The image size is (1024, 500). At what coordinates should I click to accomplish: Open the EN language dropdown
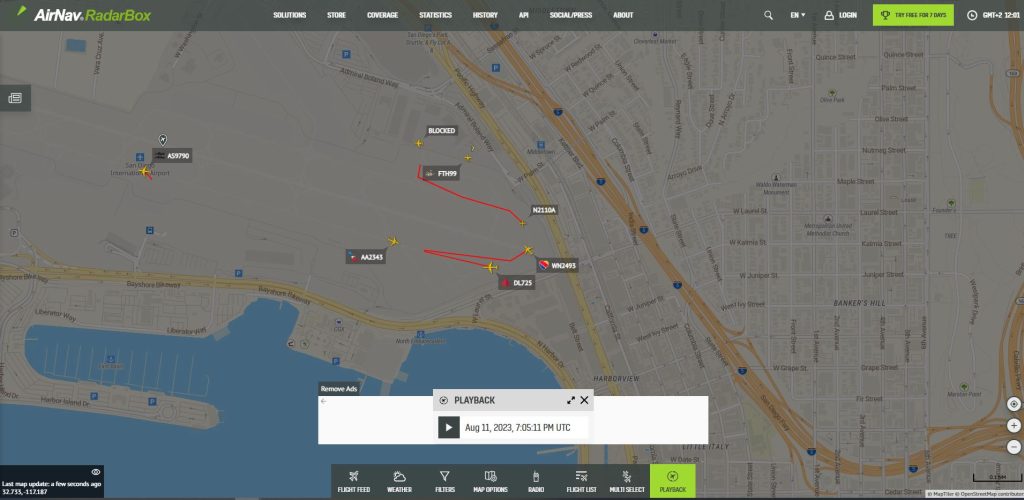797,15
